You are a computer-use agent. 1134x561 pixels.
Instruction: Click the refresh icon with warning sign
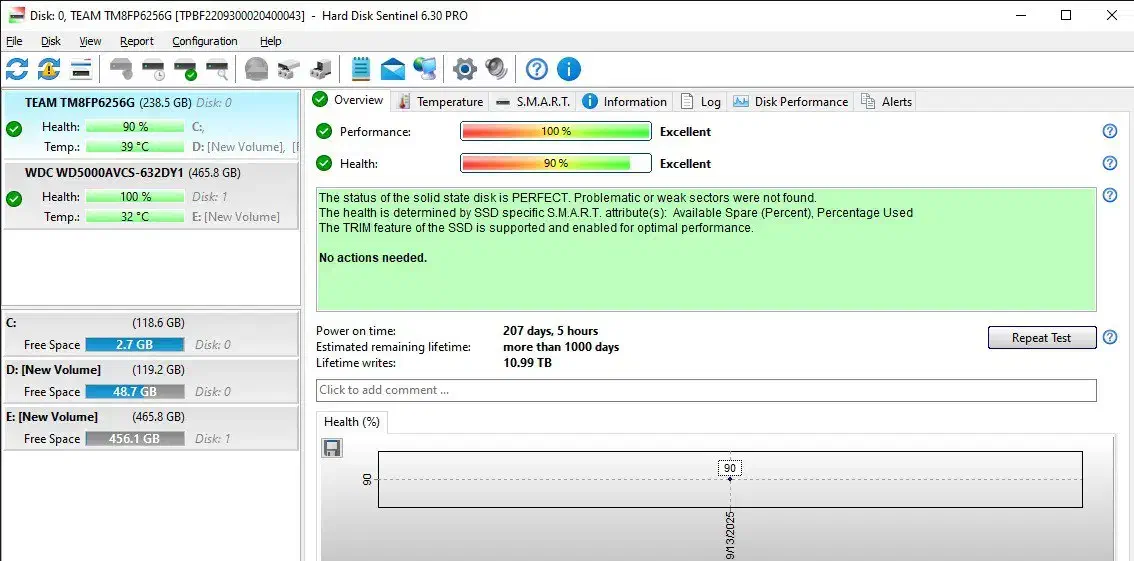coord(49,69)
